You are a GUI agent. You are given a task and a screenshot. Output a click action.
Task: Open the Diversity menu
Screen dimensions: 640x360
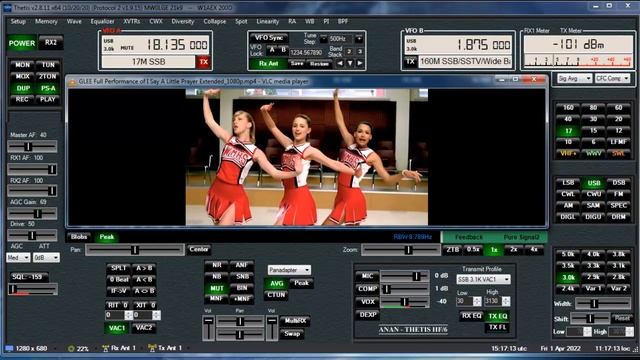[182, 21]
